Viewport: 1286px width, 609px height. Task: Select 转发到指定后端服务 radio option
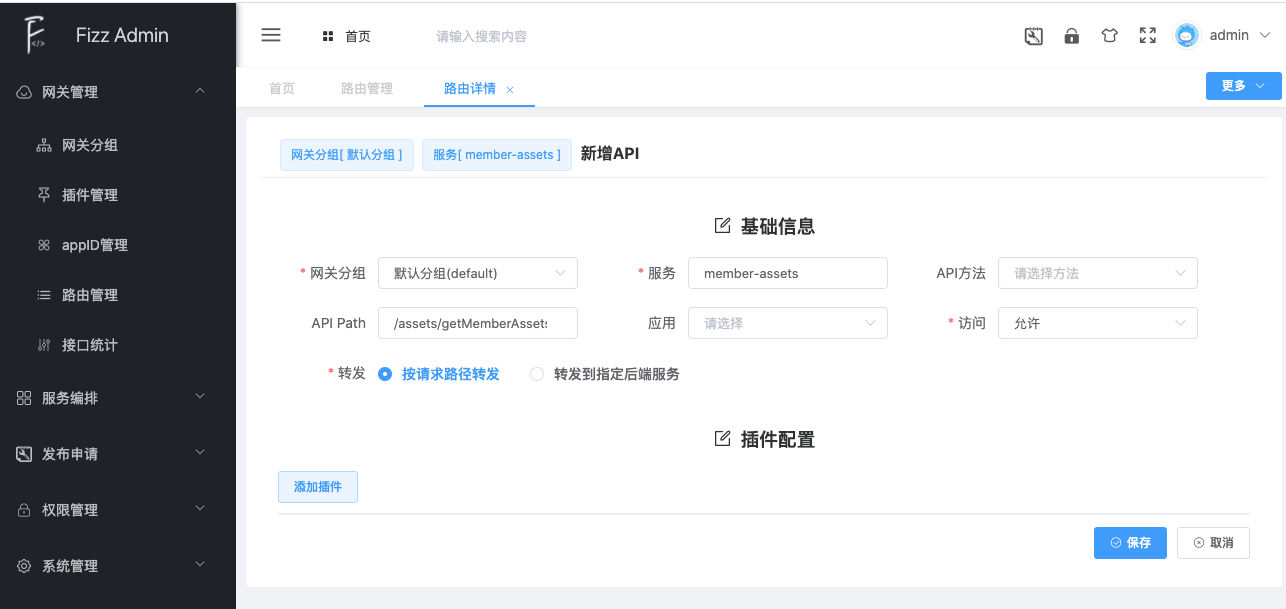(x=537, y=374)
